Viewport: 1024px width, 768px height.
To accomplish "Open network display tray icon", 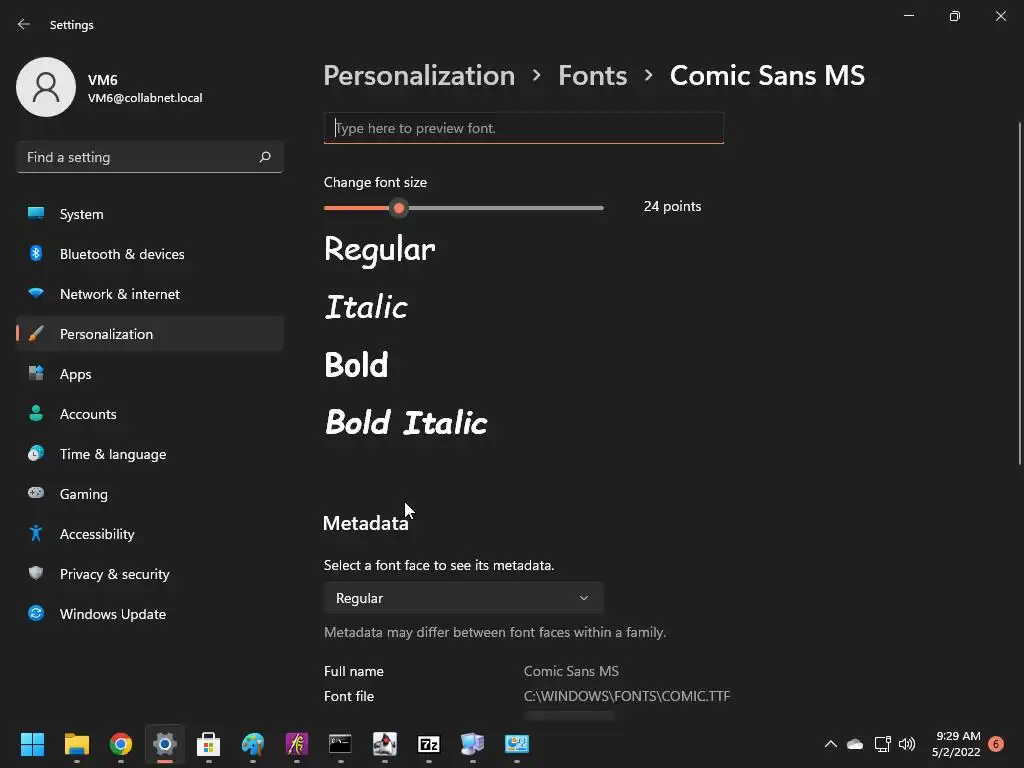I will [882, 744].
